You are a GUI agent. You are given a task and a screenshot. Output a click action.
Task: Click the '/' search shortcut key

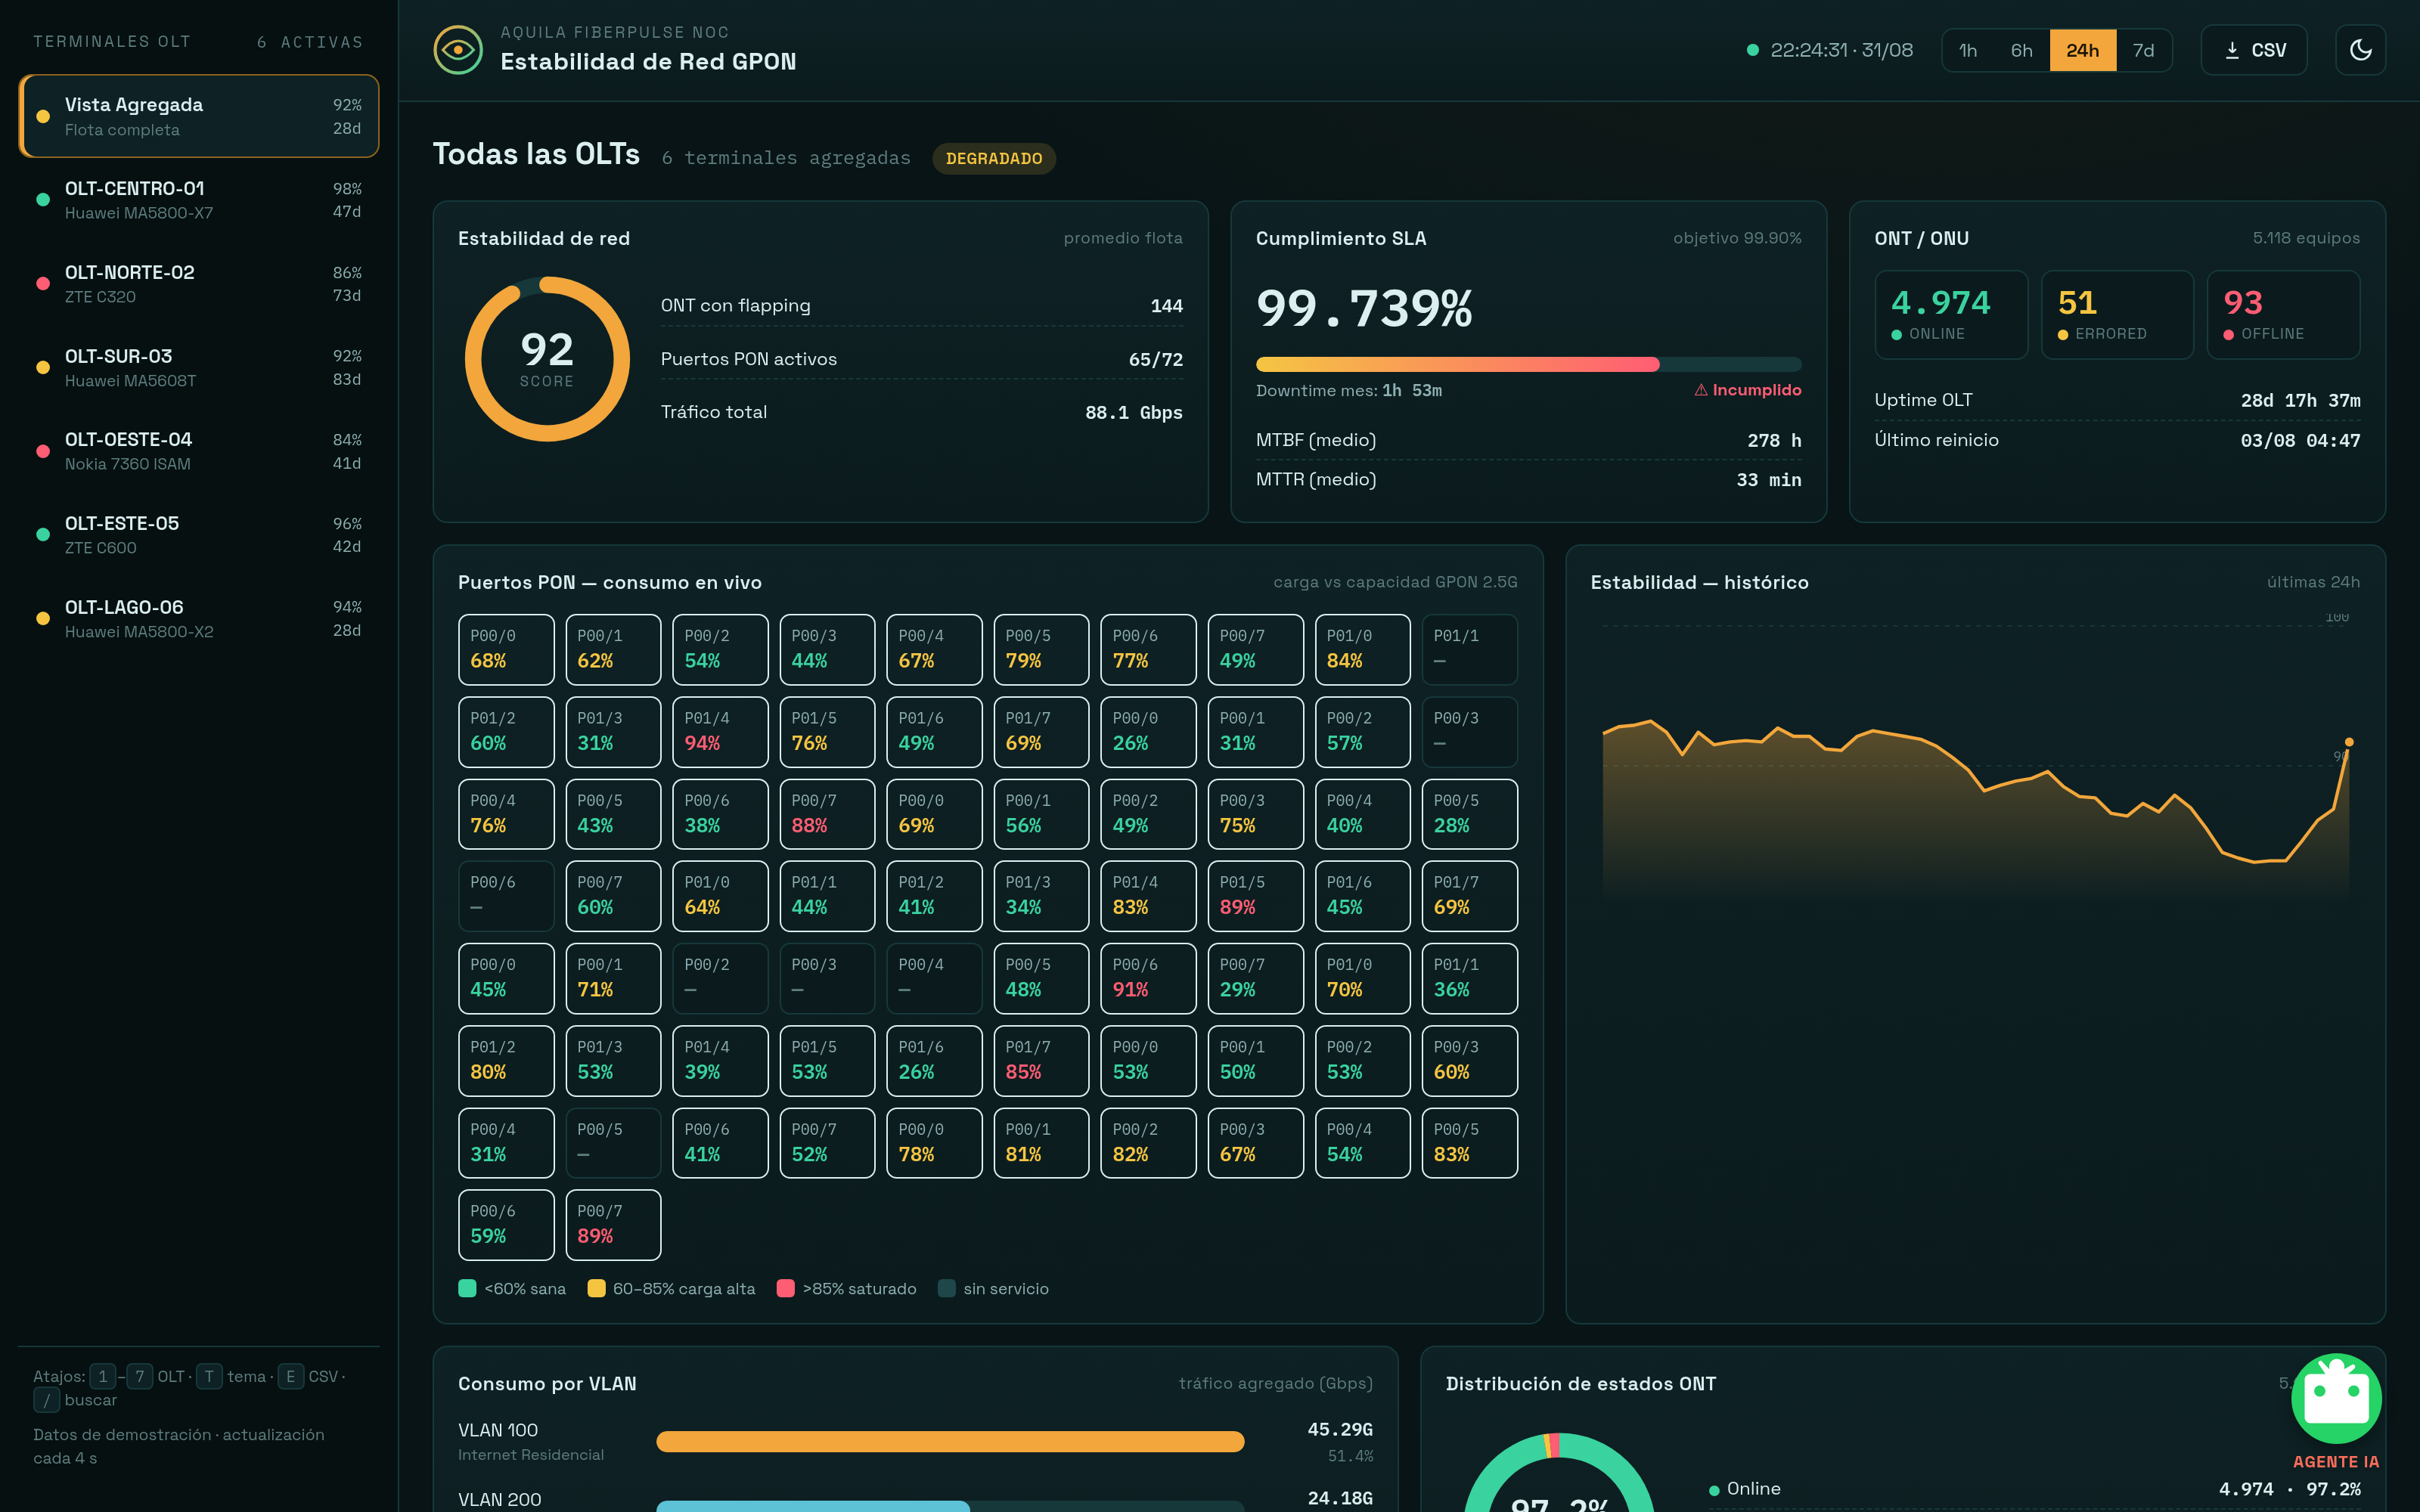[46, 1400]
